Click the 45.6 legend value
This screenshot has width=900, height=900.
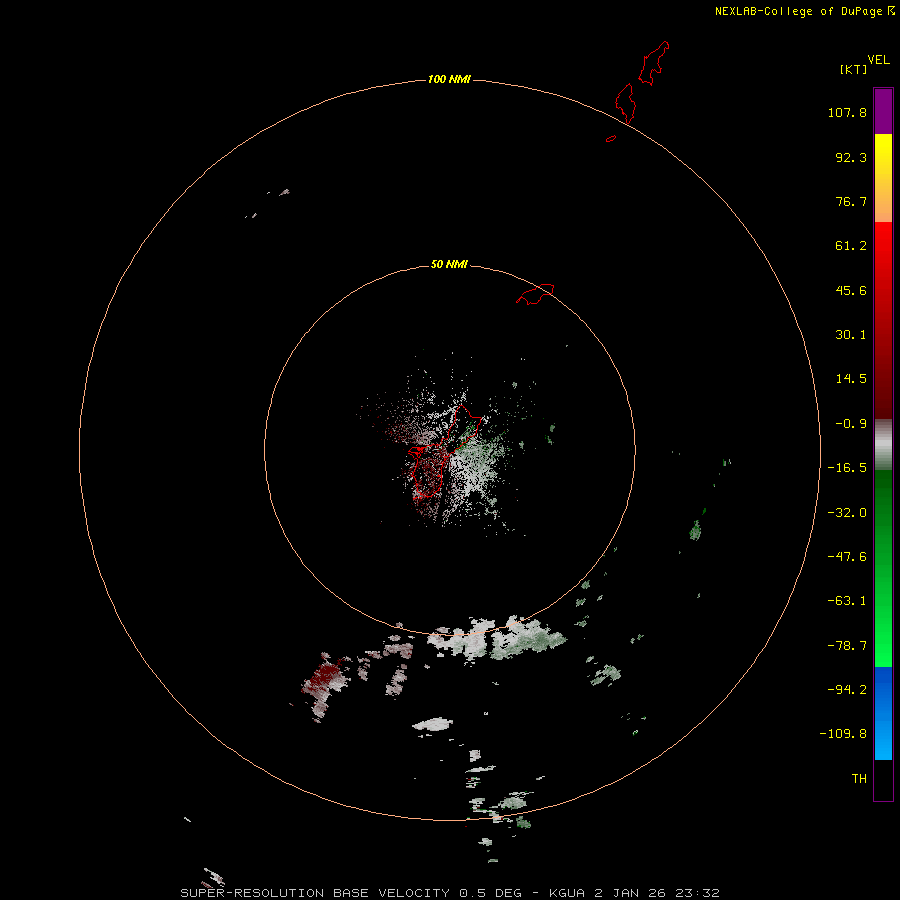tap(851, 290)
